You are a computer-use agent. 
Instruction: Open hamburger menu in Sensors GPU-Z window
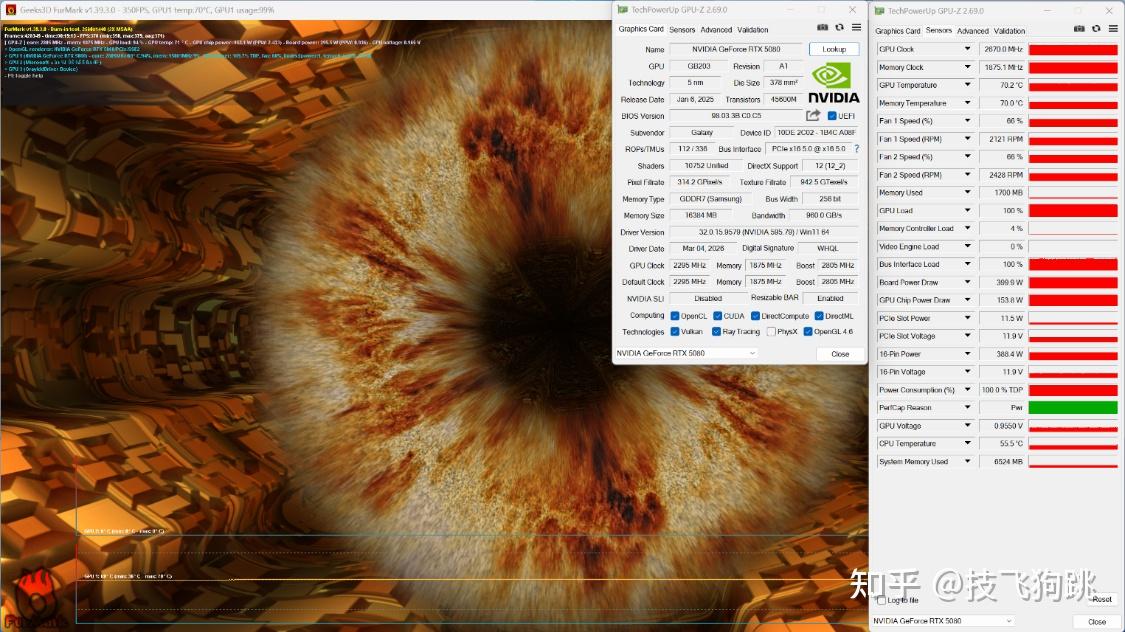[x=1113, y=29]
